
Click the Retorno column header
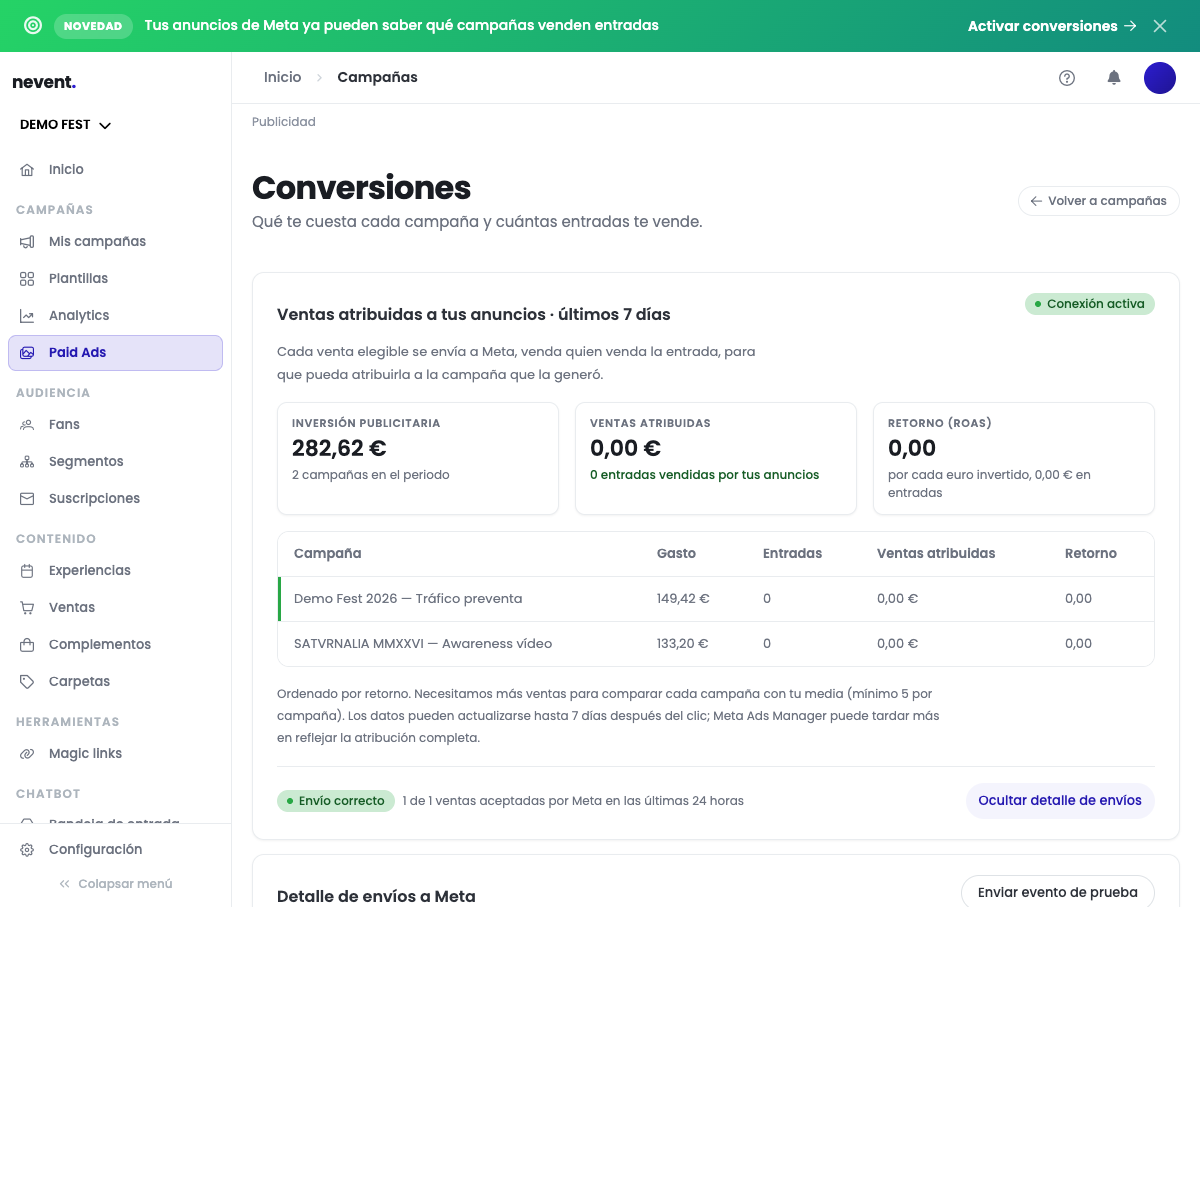1091,554
